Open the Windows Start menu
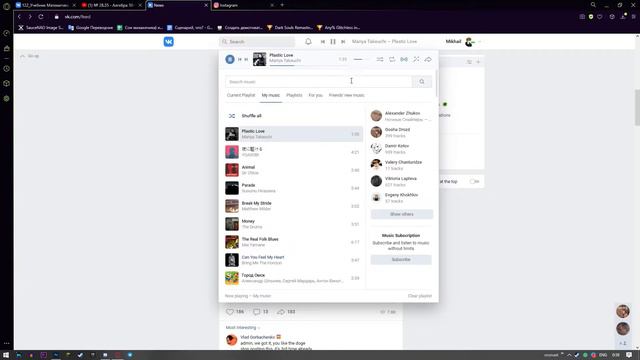Screen dimensions: 640x360 pyautogui.click(x=6, y=355)
